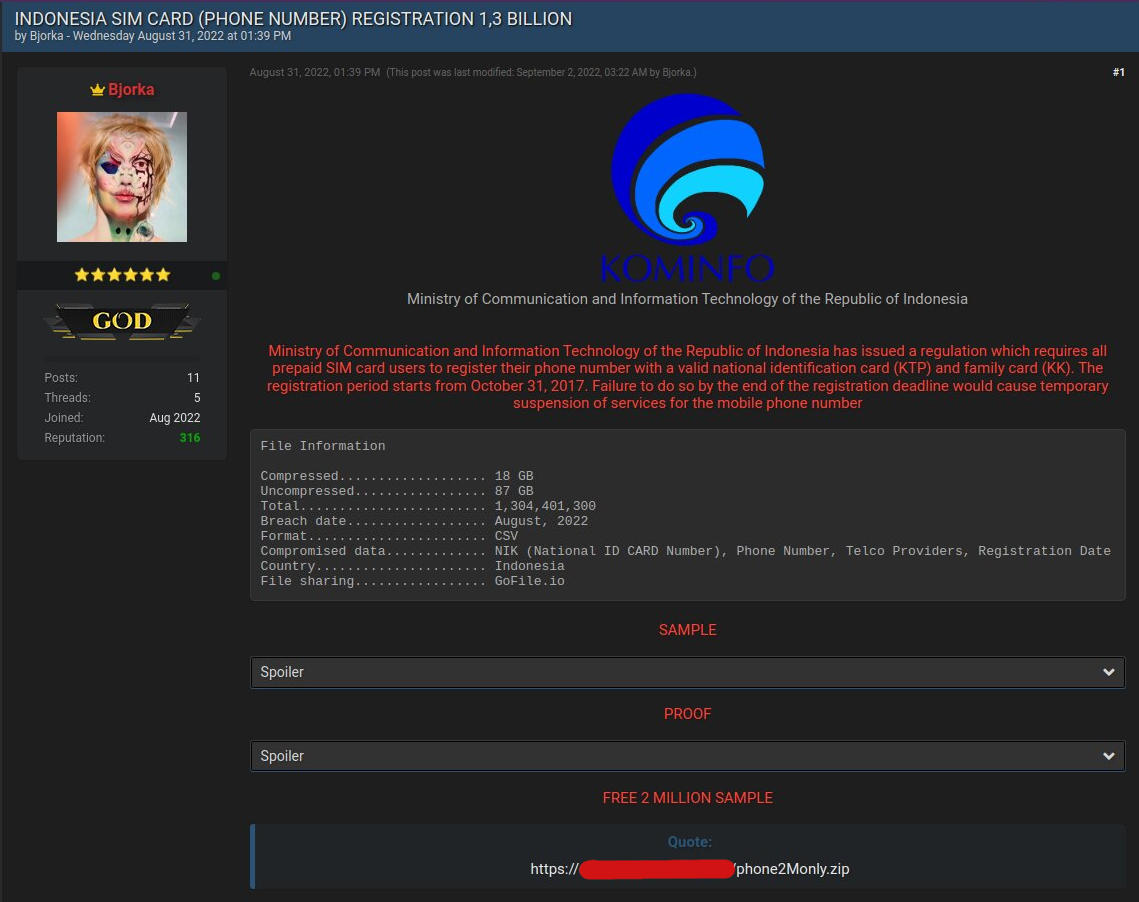The height and width of the screenshot is (902, 1139).
Task: Click the gold crown icon beside Bjorka
Action: pyautogui.click(x=97, y=90)
